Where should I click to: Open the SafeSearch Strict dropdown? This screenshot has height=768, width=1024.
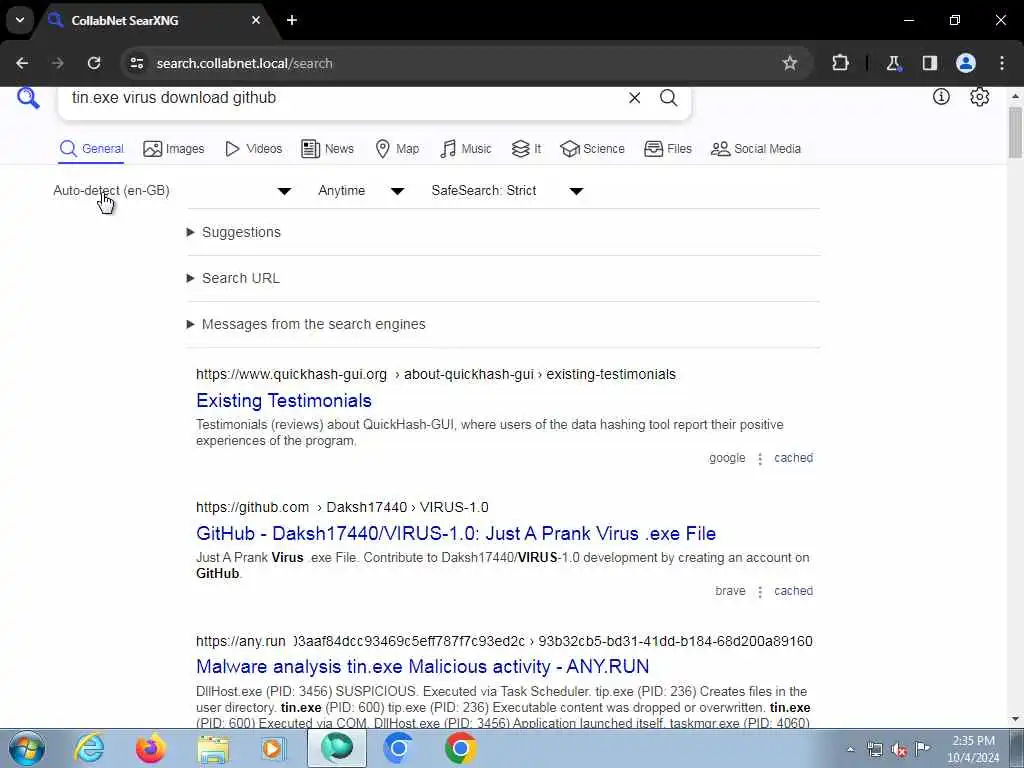click(x=507, y=191)
